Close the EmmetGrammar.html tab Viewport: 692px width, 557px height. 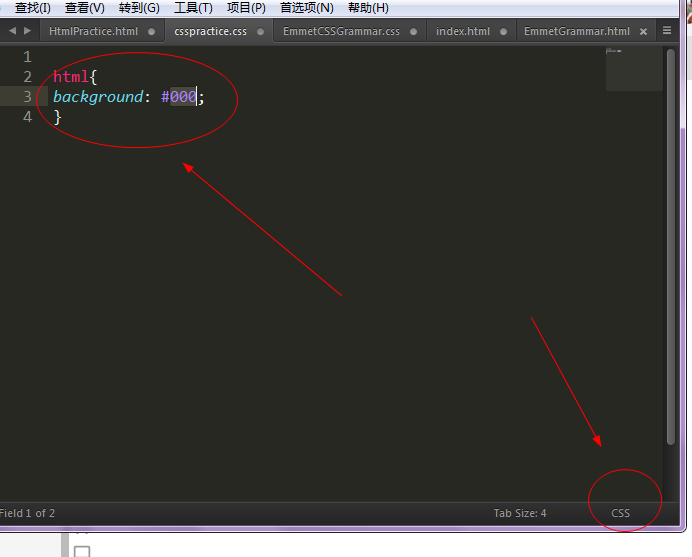pos(643,32)
